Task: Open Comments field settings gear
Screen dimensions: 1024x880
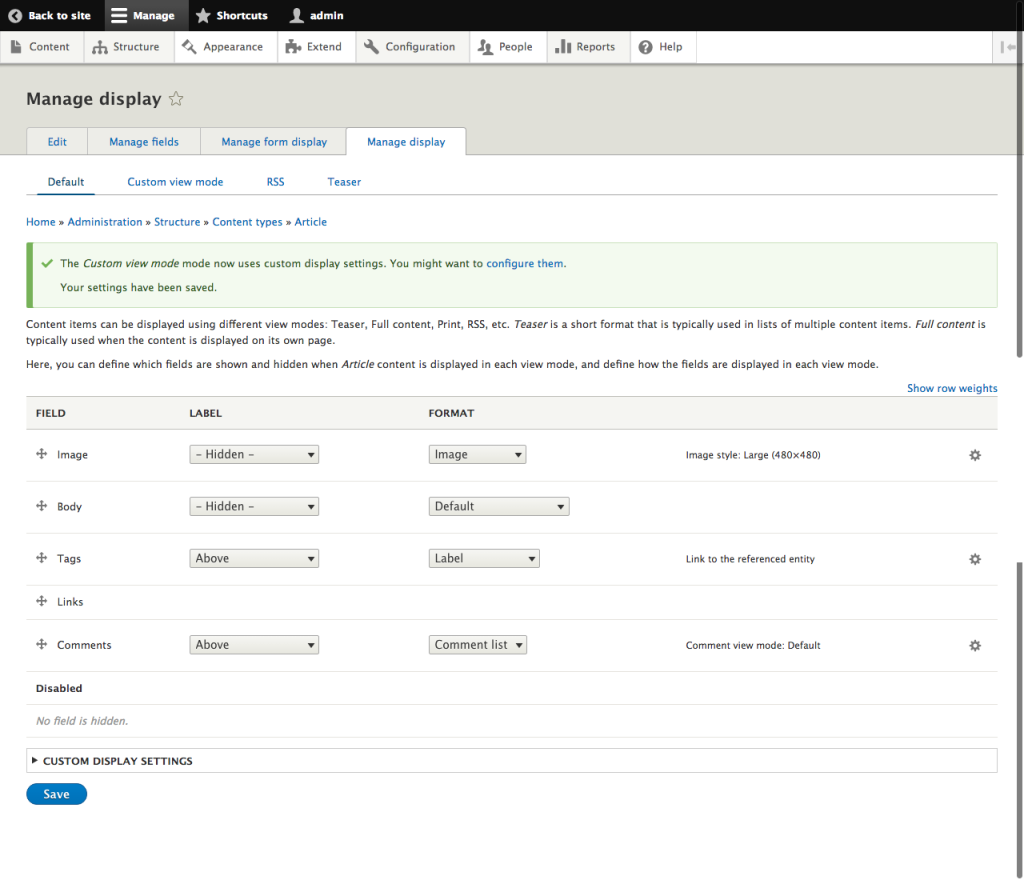Action: pyautogui.click(x=975, y=646)
